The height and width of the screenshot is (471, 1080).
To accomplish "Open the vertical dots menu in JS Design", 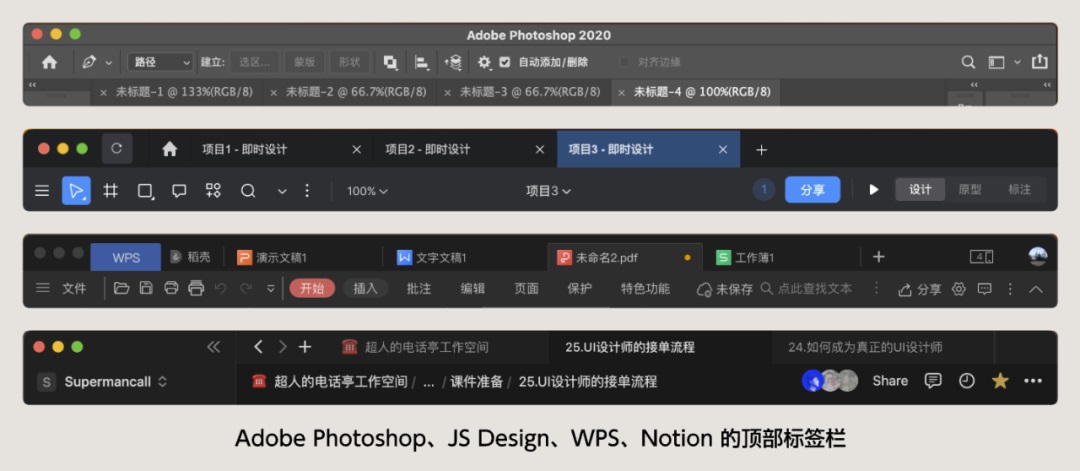I will (x=307, y=191).
